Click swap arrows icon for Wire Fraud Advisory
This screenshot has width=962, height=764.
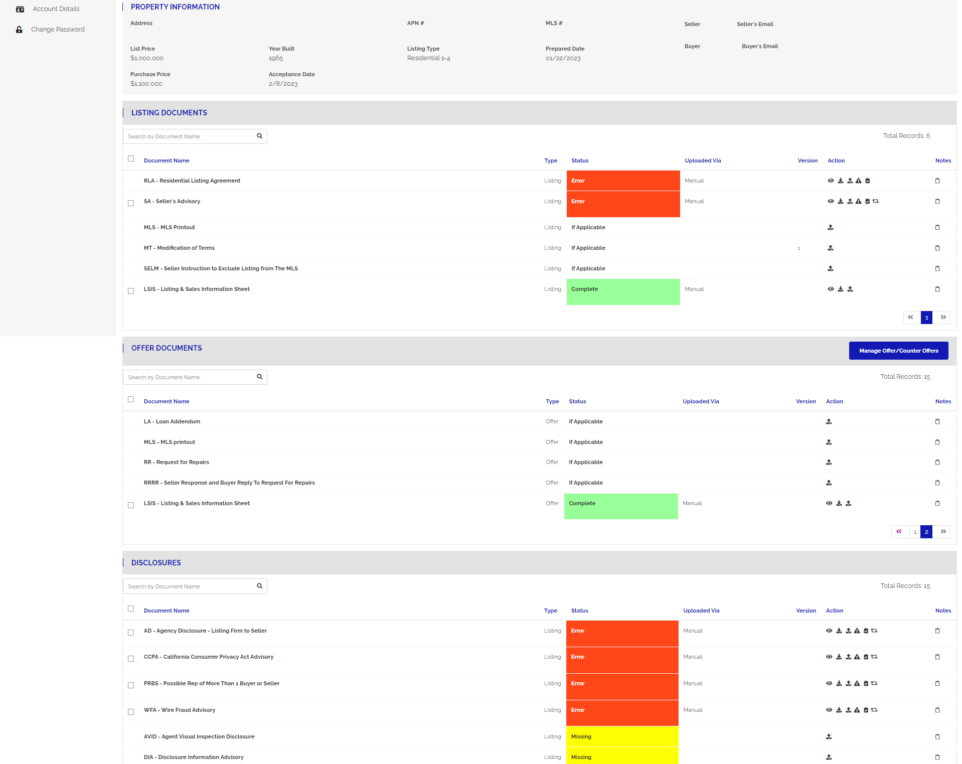coord(875,710)
